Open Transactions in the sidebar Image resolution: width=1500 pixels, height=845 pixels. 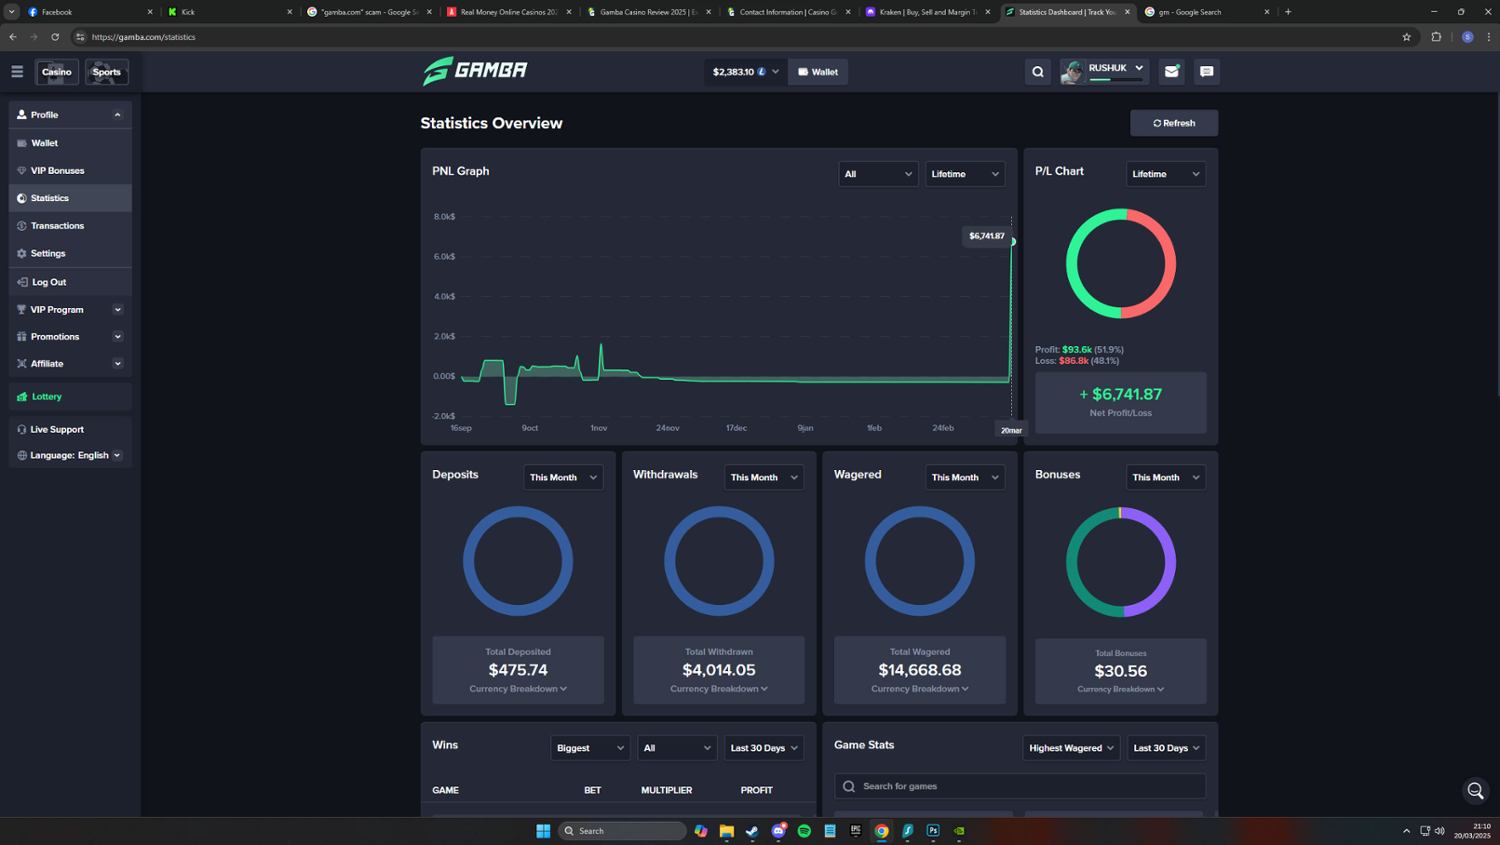click(x=57, y=226)
